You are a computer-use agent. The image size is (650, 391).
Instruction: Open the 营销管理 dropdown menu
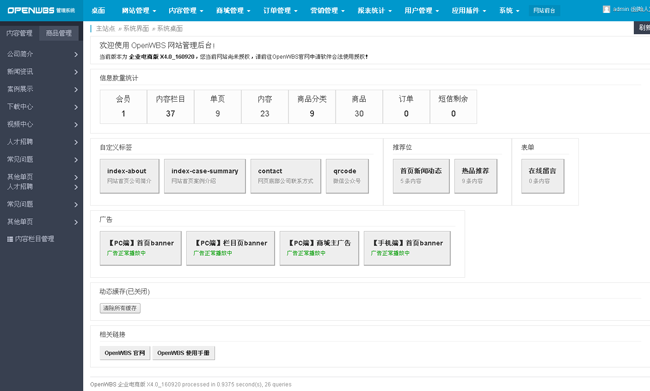(x=327, y=10)
